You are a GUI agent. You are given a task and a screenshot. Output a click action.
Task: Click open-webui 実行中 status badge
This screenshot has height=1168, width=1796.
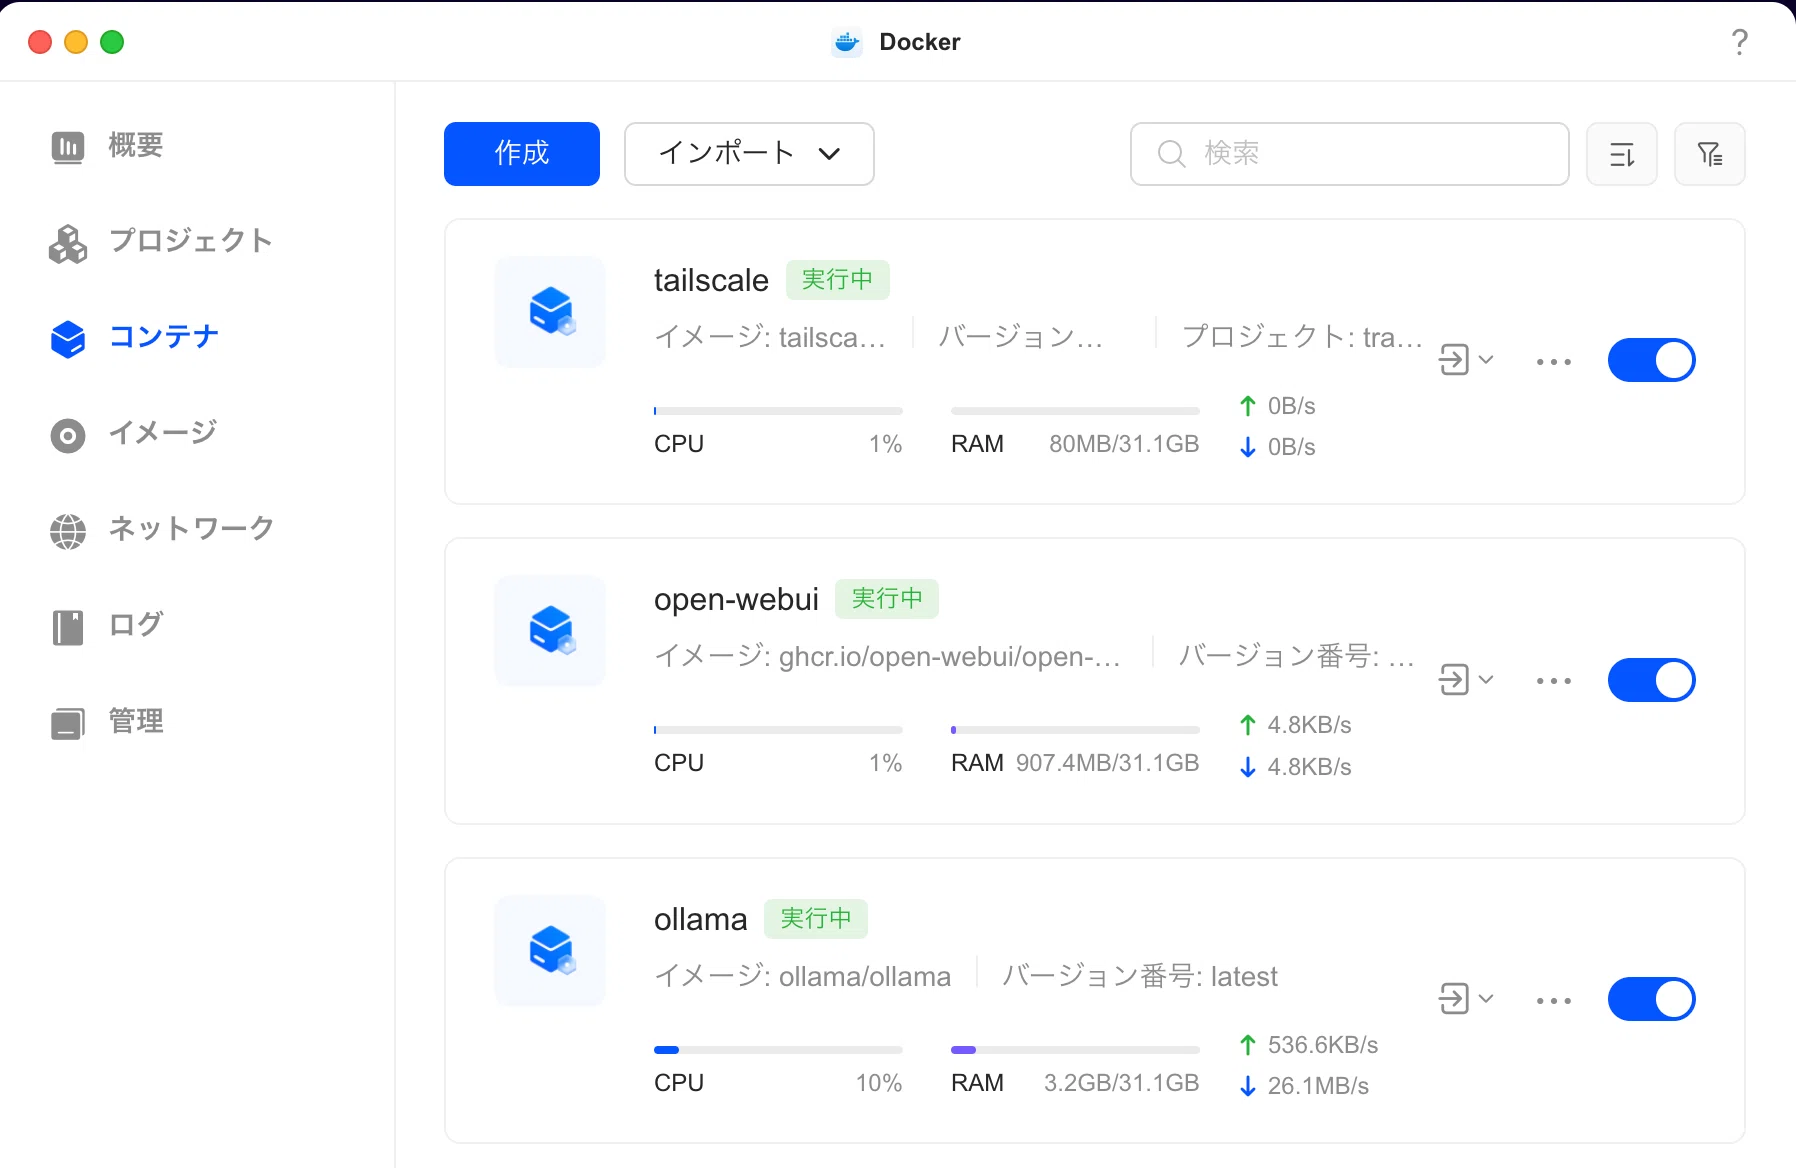(887, 599)
